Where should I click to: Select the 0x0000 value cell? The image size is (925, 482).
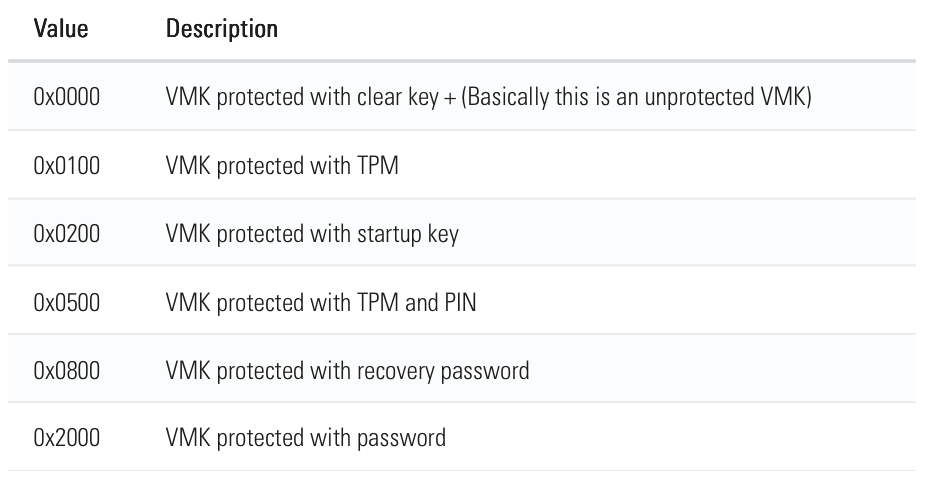pyautogui.click(x=67, y=97)
